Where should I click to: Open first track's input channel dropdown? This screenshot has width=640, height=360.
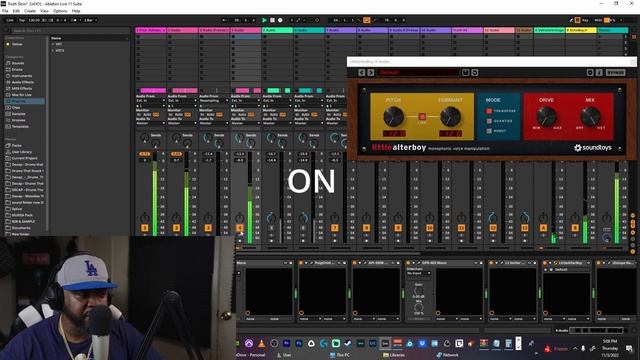(x=150, y=106)
